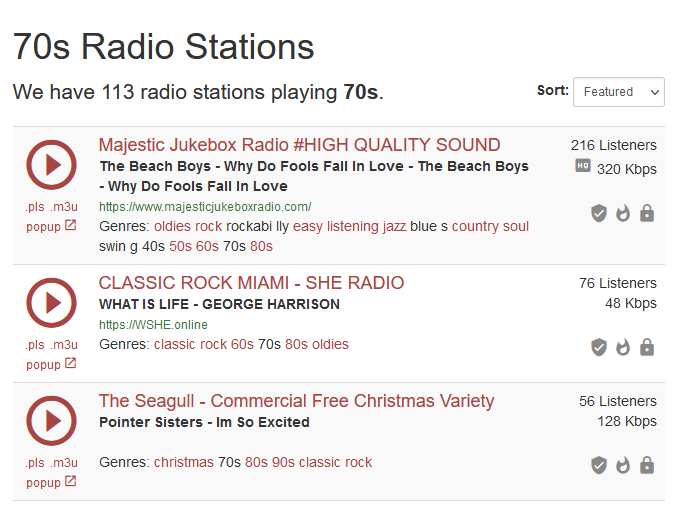
Task: Play Majestic Jukebox Radio station
Action: (x=52, y=166)
